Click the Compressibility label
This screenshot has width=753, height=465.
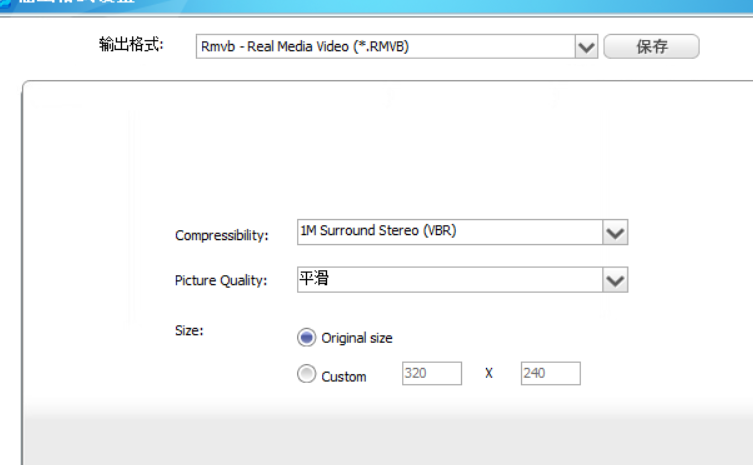pos(221,235)
